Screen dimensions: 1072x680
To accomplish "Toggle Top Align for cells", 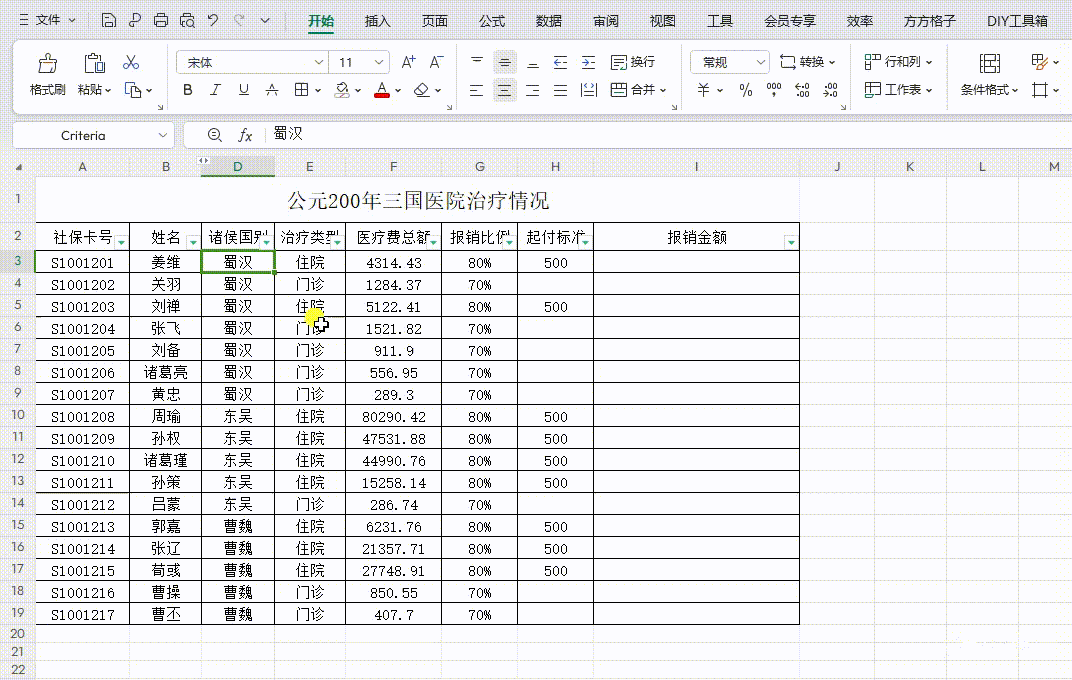I will tap(477, 63).
